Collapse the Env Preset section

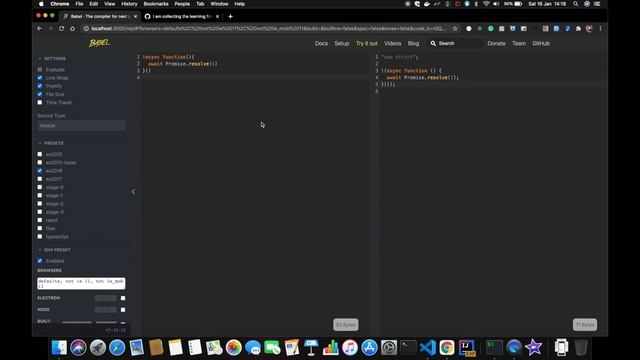coord(54,250)
